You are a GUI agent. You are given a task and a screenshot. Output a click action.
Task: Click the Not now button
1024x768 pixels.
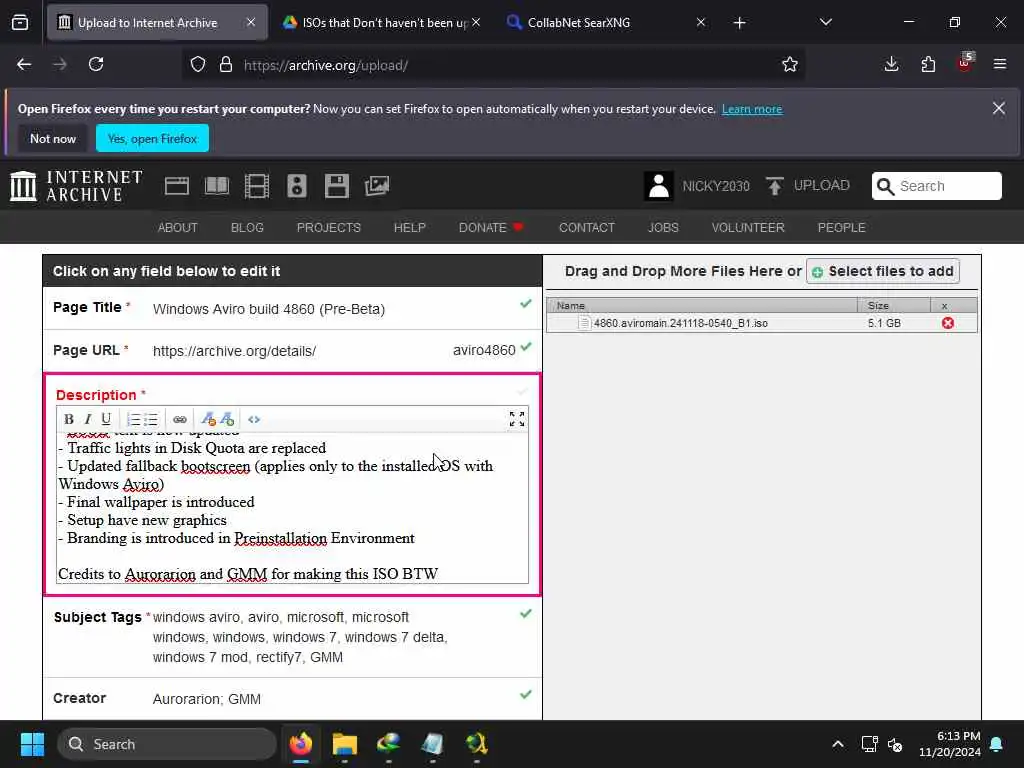53,138
